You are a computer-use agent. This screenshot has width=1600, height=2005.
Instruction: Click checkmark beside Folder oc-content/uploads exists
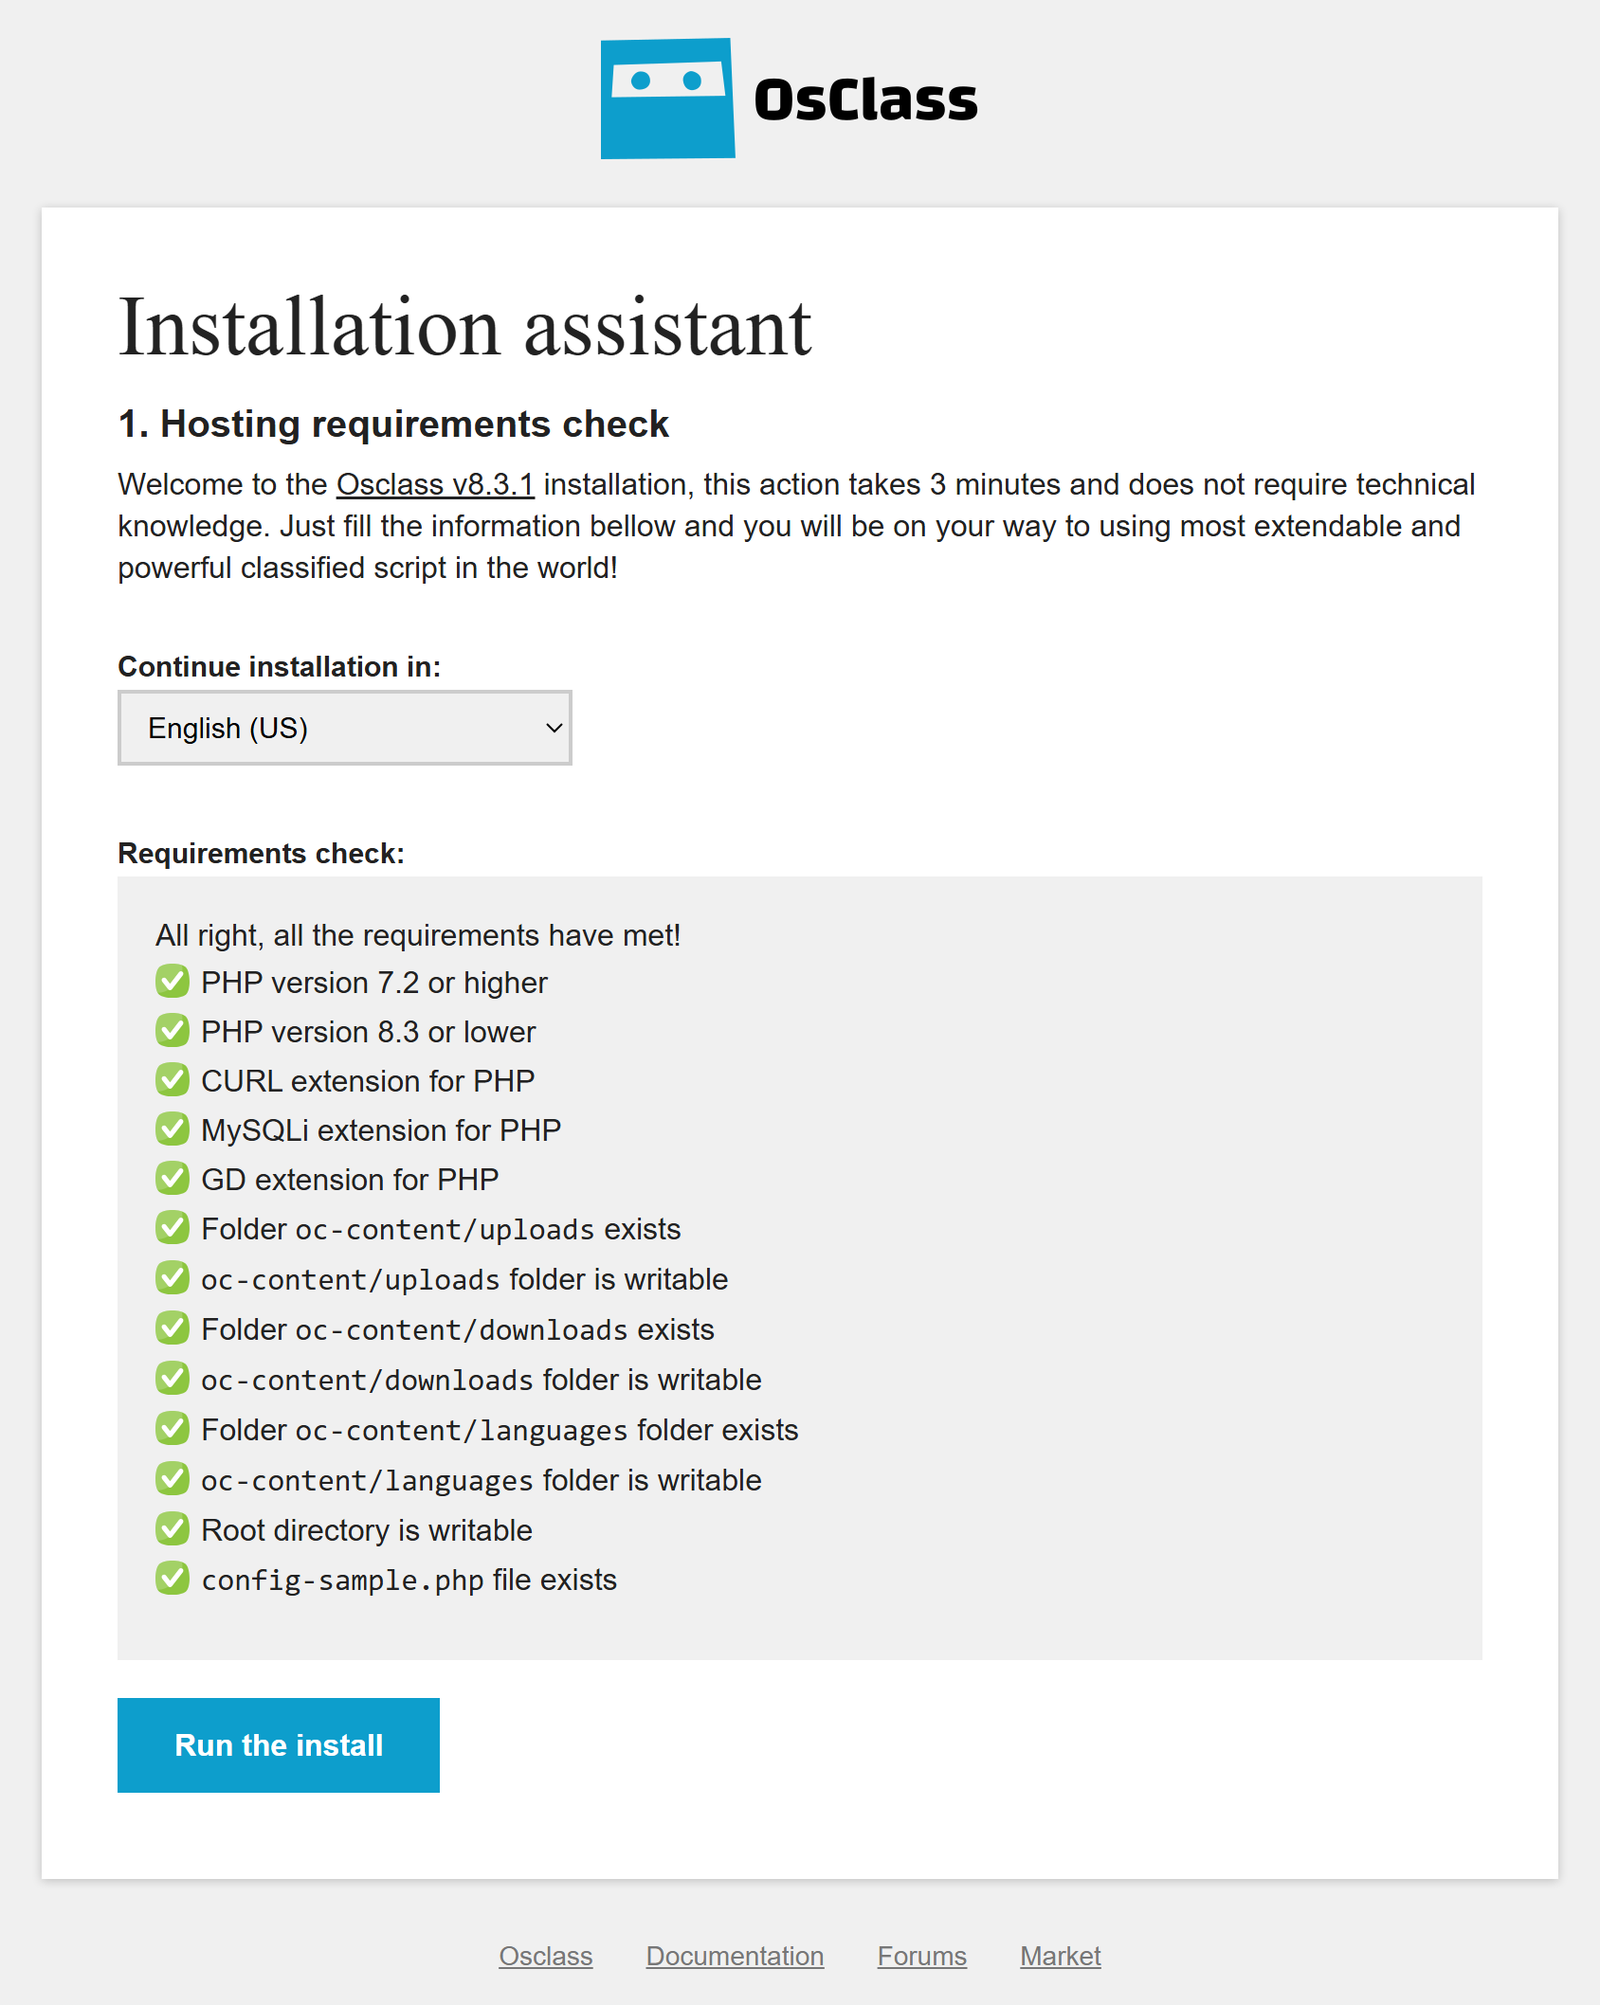(x=172, y=1227)
